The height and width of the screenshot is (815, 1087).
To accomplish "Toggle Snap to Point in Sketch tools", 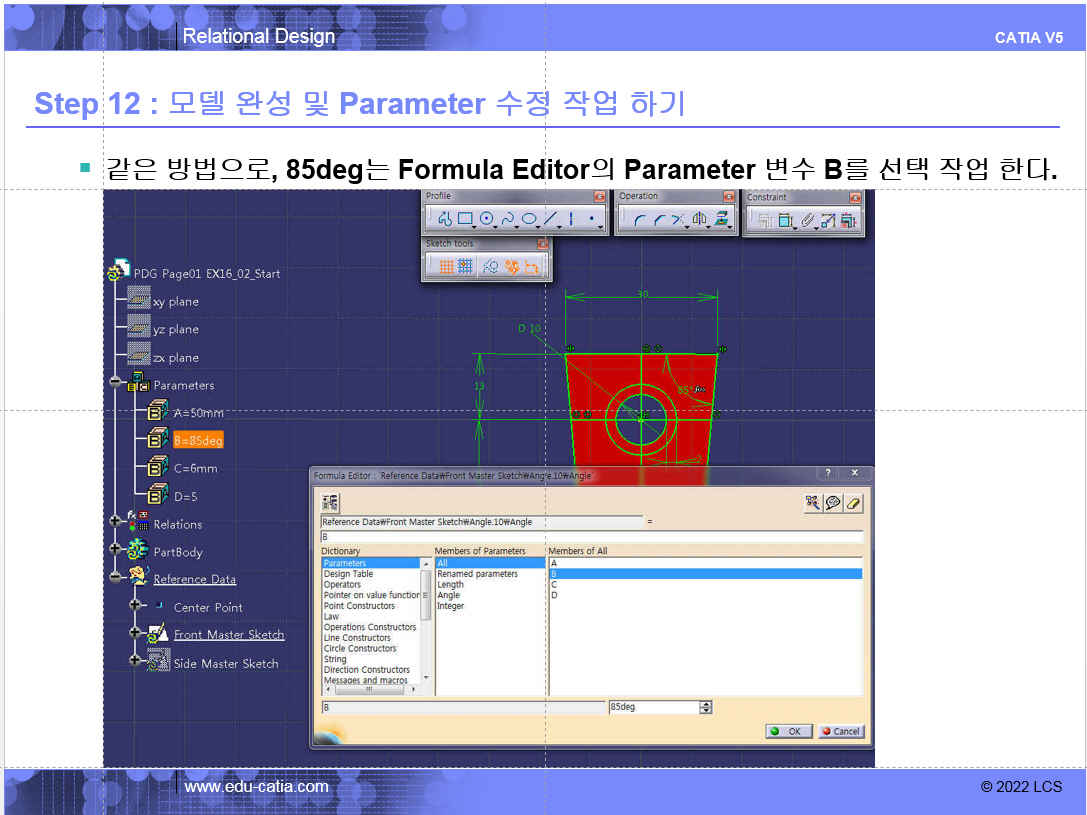I will click(465, 266).
